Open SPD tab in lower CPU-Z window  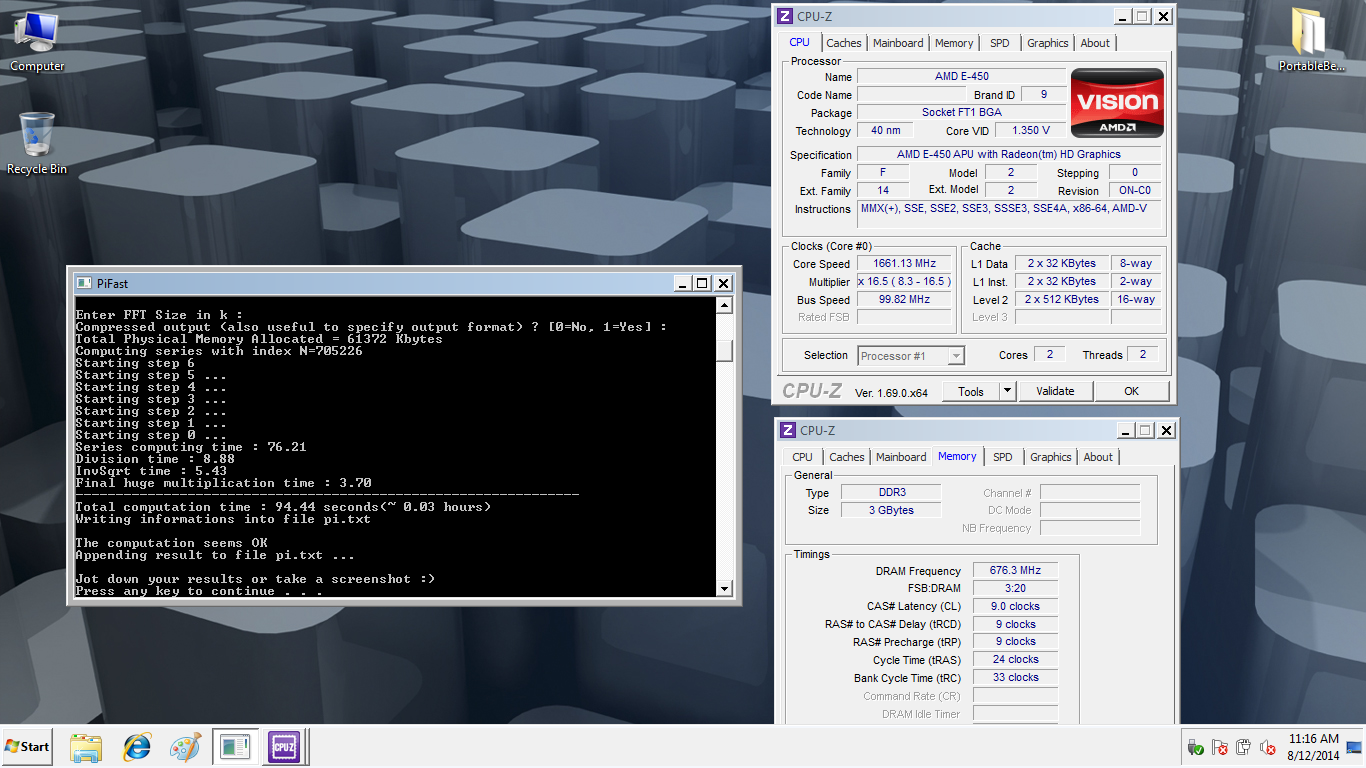coord(1003,457)
